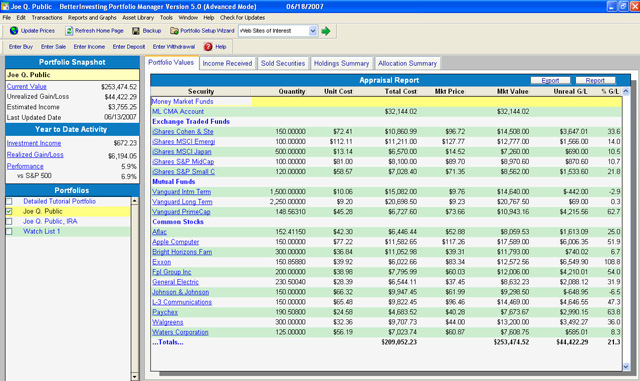Open the Realized Gain/Loss link
640x381 pixels.
click(x=35, y=155)
